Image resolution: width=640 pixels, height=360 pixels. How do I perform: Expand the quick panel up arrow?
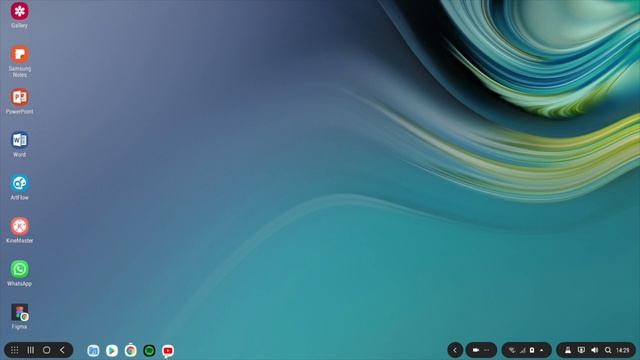click(542, 350)
